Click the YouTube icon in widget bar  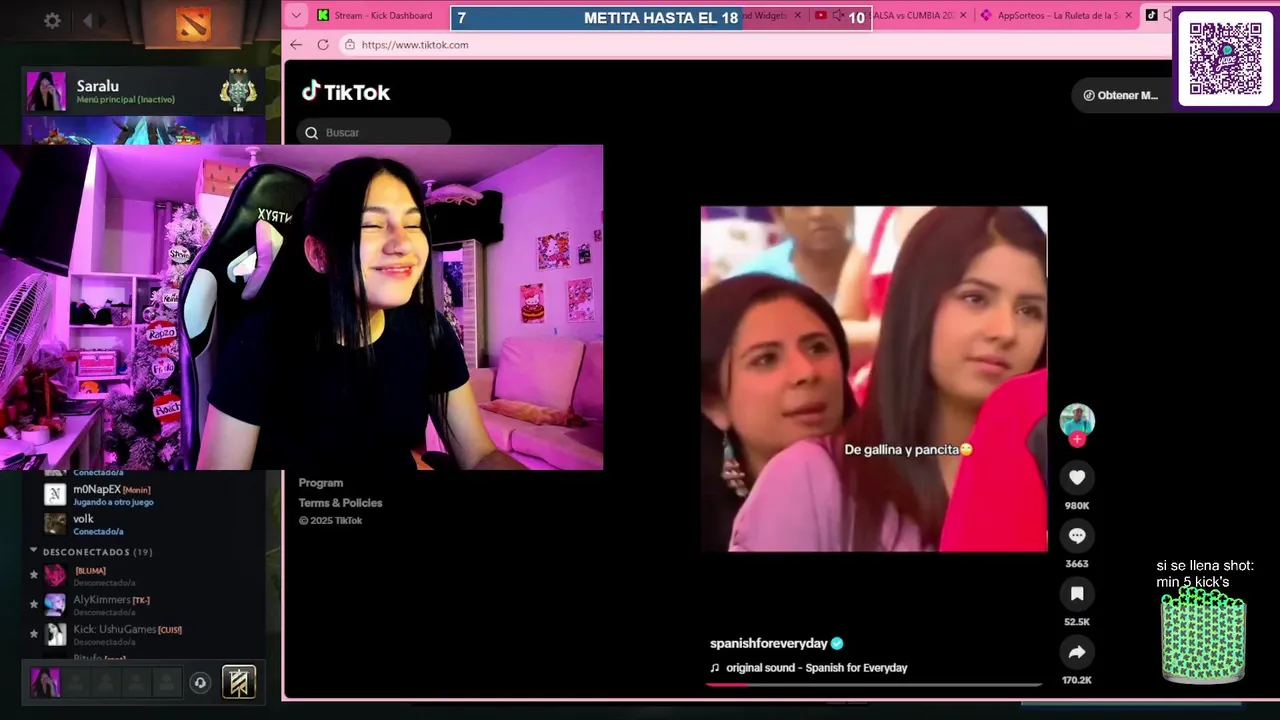tap(820, 16)
